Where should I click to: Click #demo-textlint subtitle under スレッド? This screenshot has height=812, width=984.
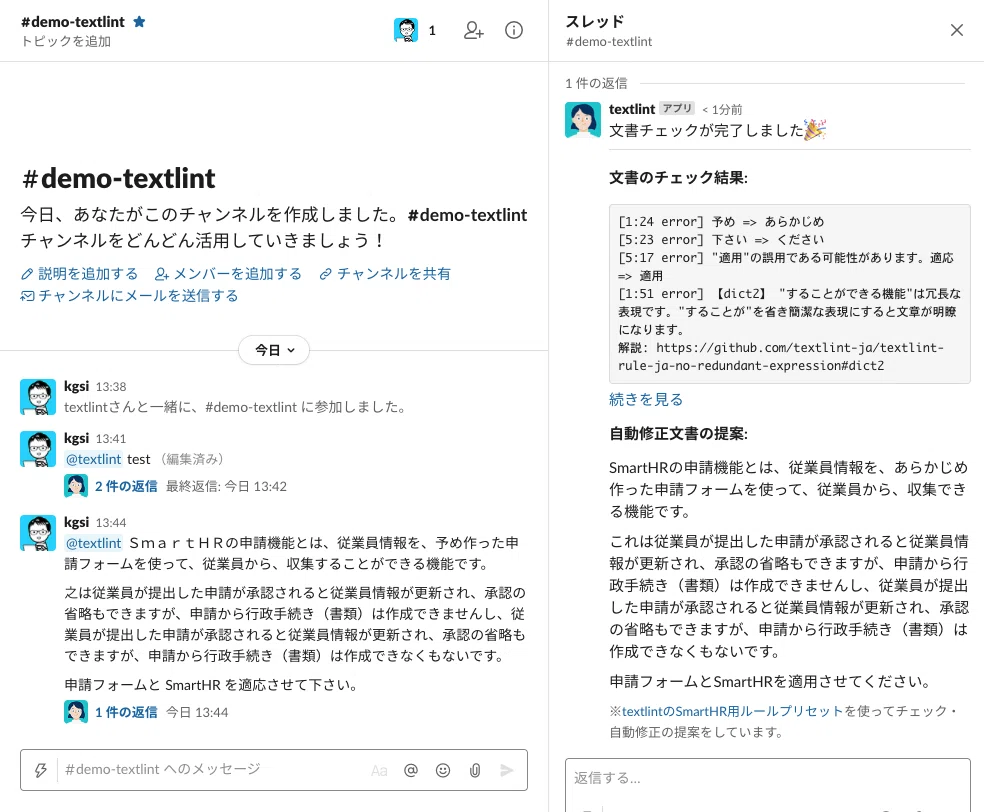pos(609,41)
